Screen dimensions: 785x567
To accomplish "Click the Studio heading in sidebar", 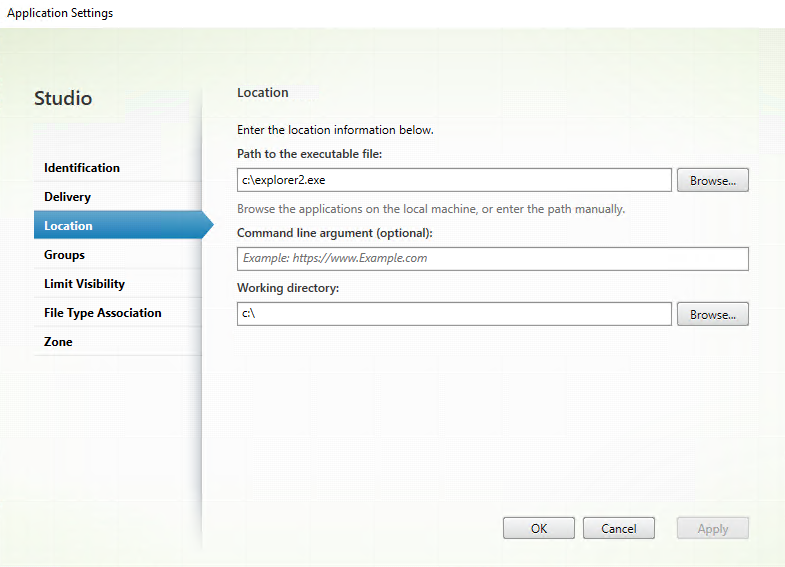I will pyautogui.click(x=63, y=99).
